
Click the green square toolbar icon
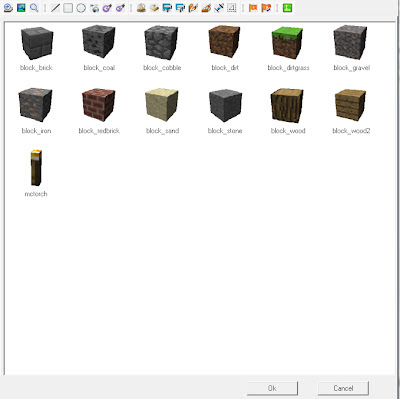point(287,8)
